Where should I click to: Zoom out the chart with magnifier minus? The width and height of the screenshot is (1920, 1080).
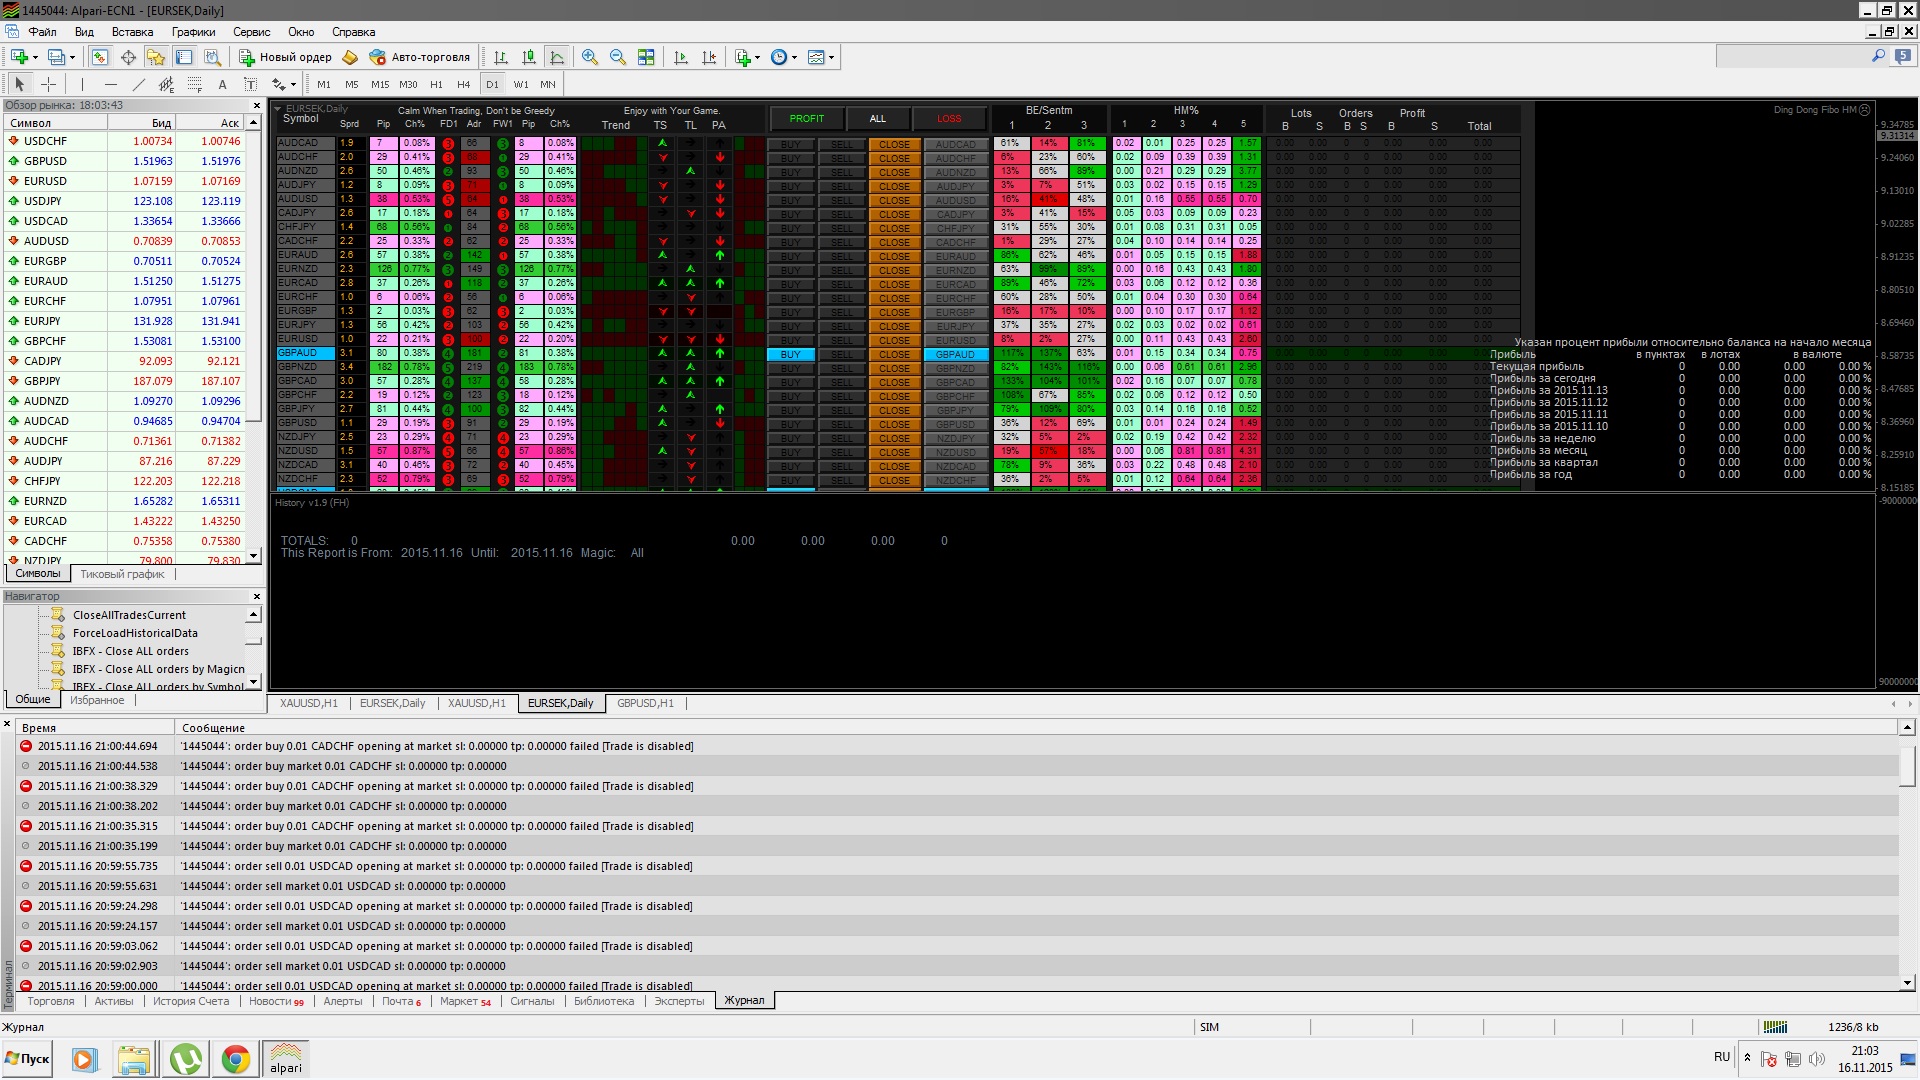click(618, 57)
